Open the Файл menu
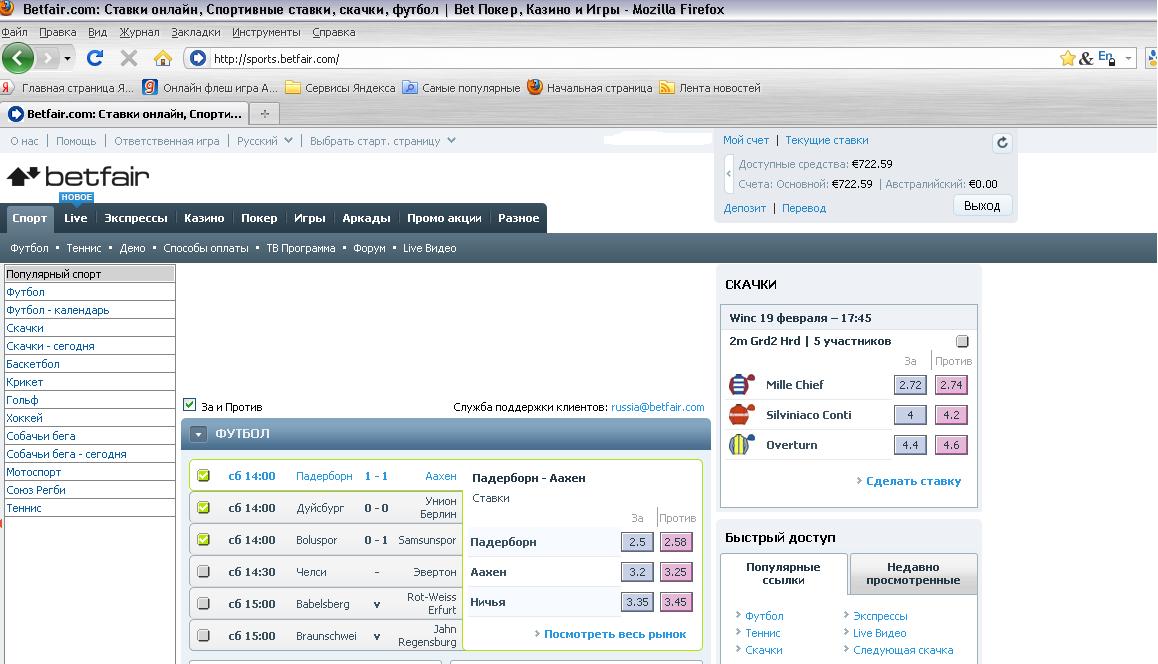 (x=14, y=32)
